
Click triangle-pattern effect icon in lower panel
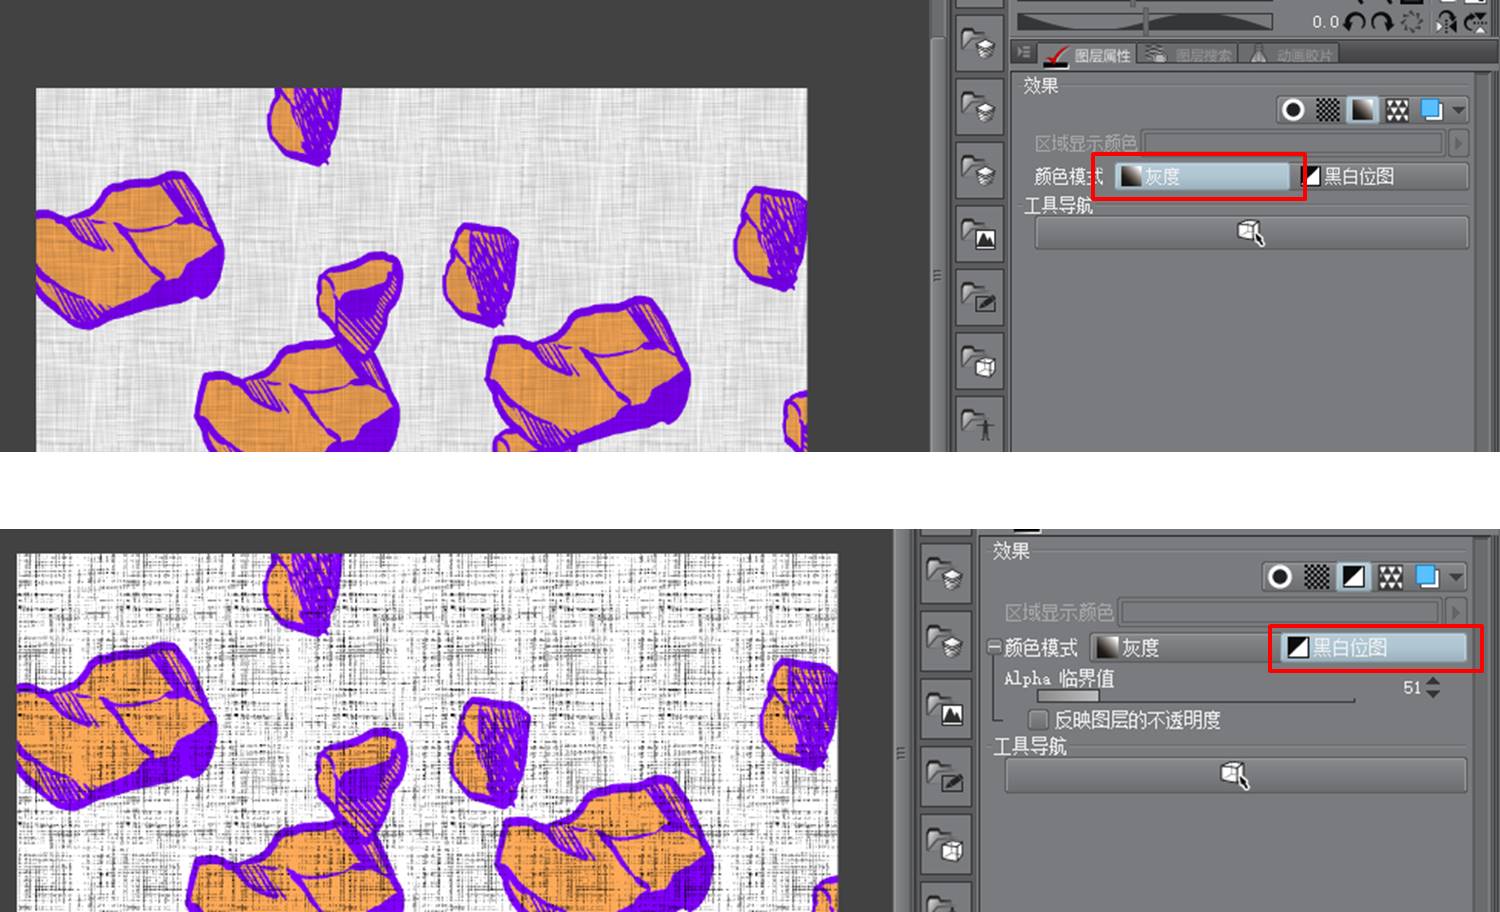click(x=1391, y=577)
